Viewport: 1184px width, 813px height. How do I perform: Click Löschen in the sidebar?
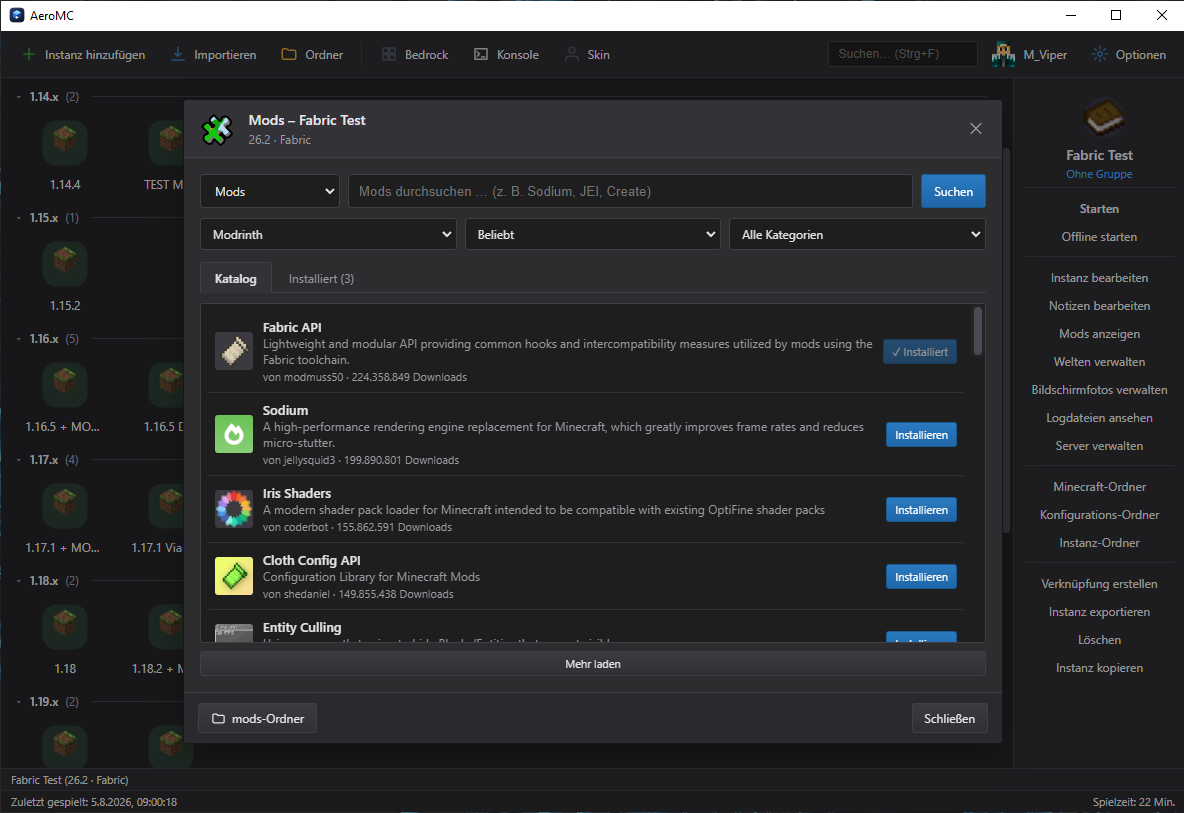[x=1099, y=640]
